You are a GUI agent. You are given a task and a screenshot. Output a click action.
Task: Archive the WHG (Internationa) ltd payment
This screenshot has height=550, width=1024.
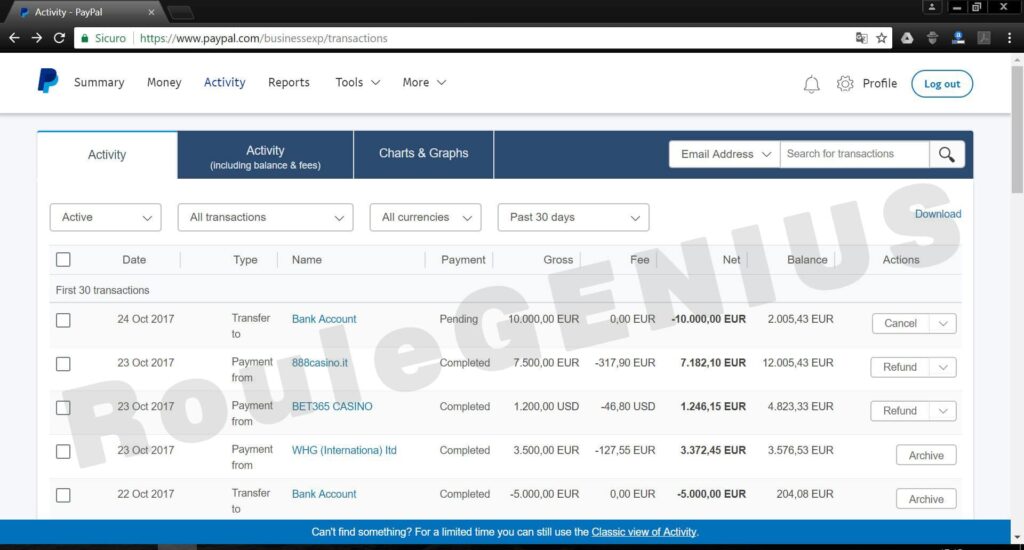point(926,455)
